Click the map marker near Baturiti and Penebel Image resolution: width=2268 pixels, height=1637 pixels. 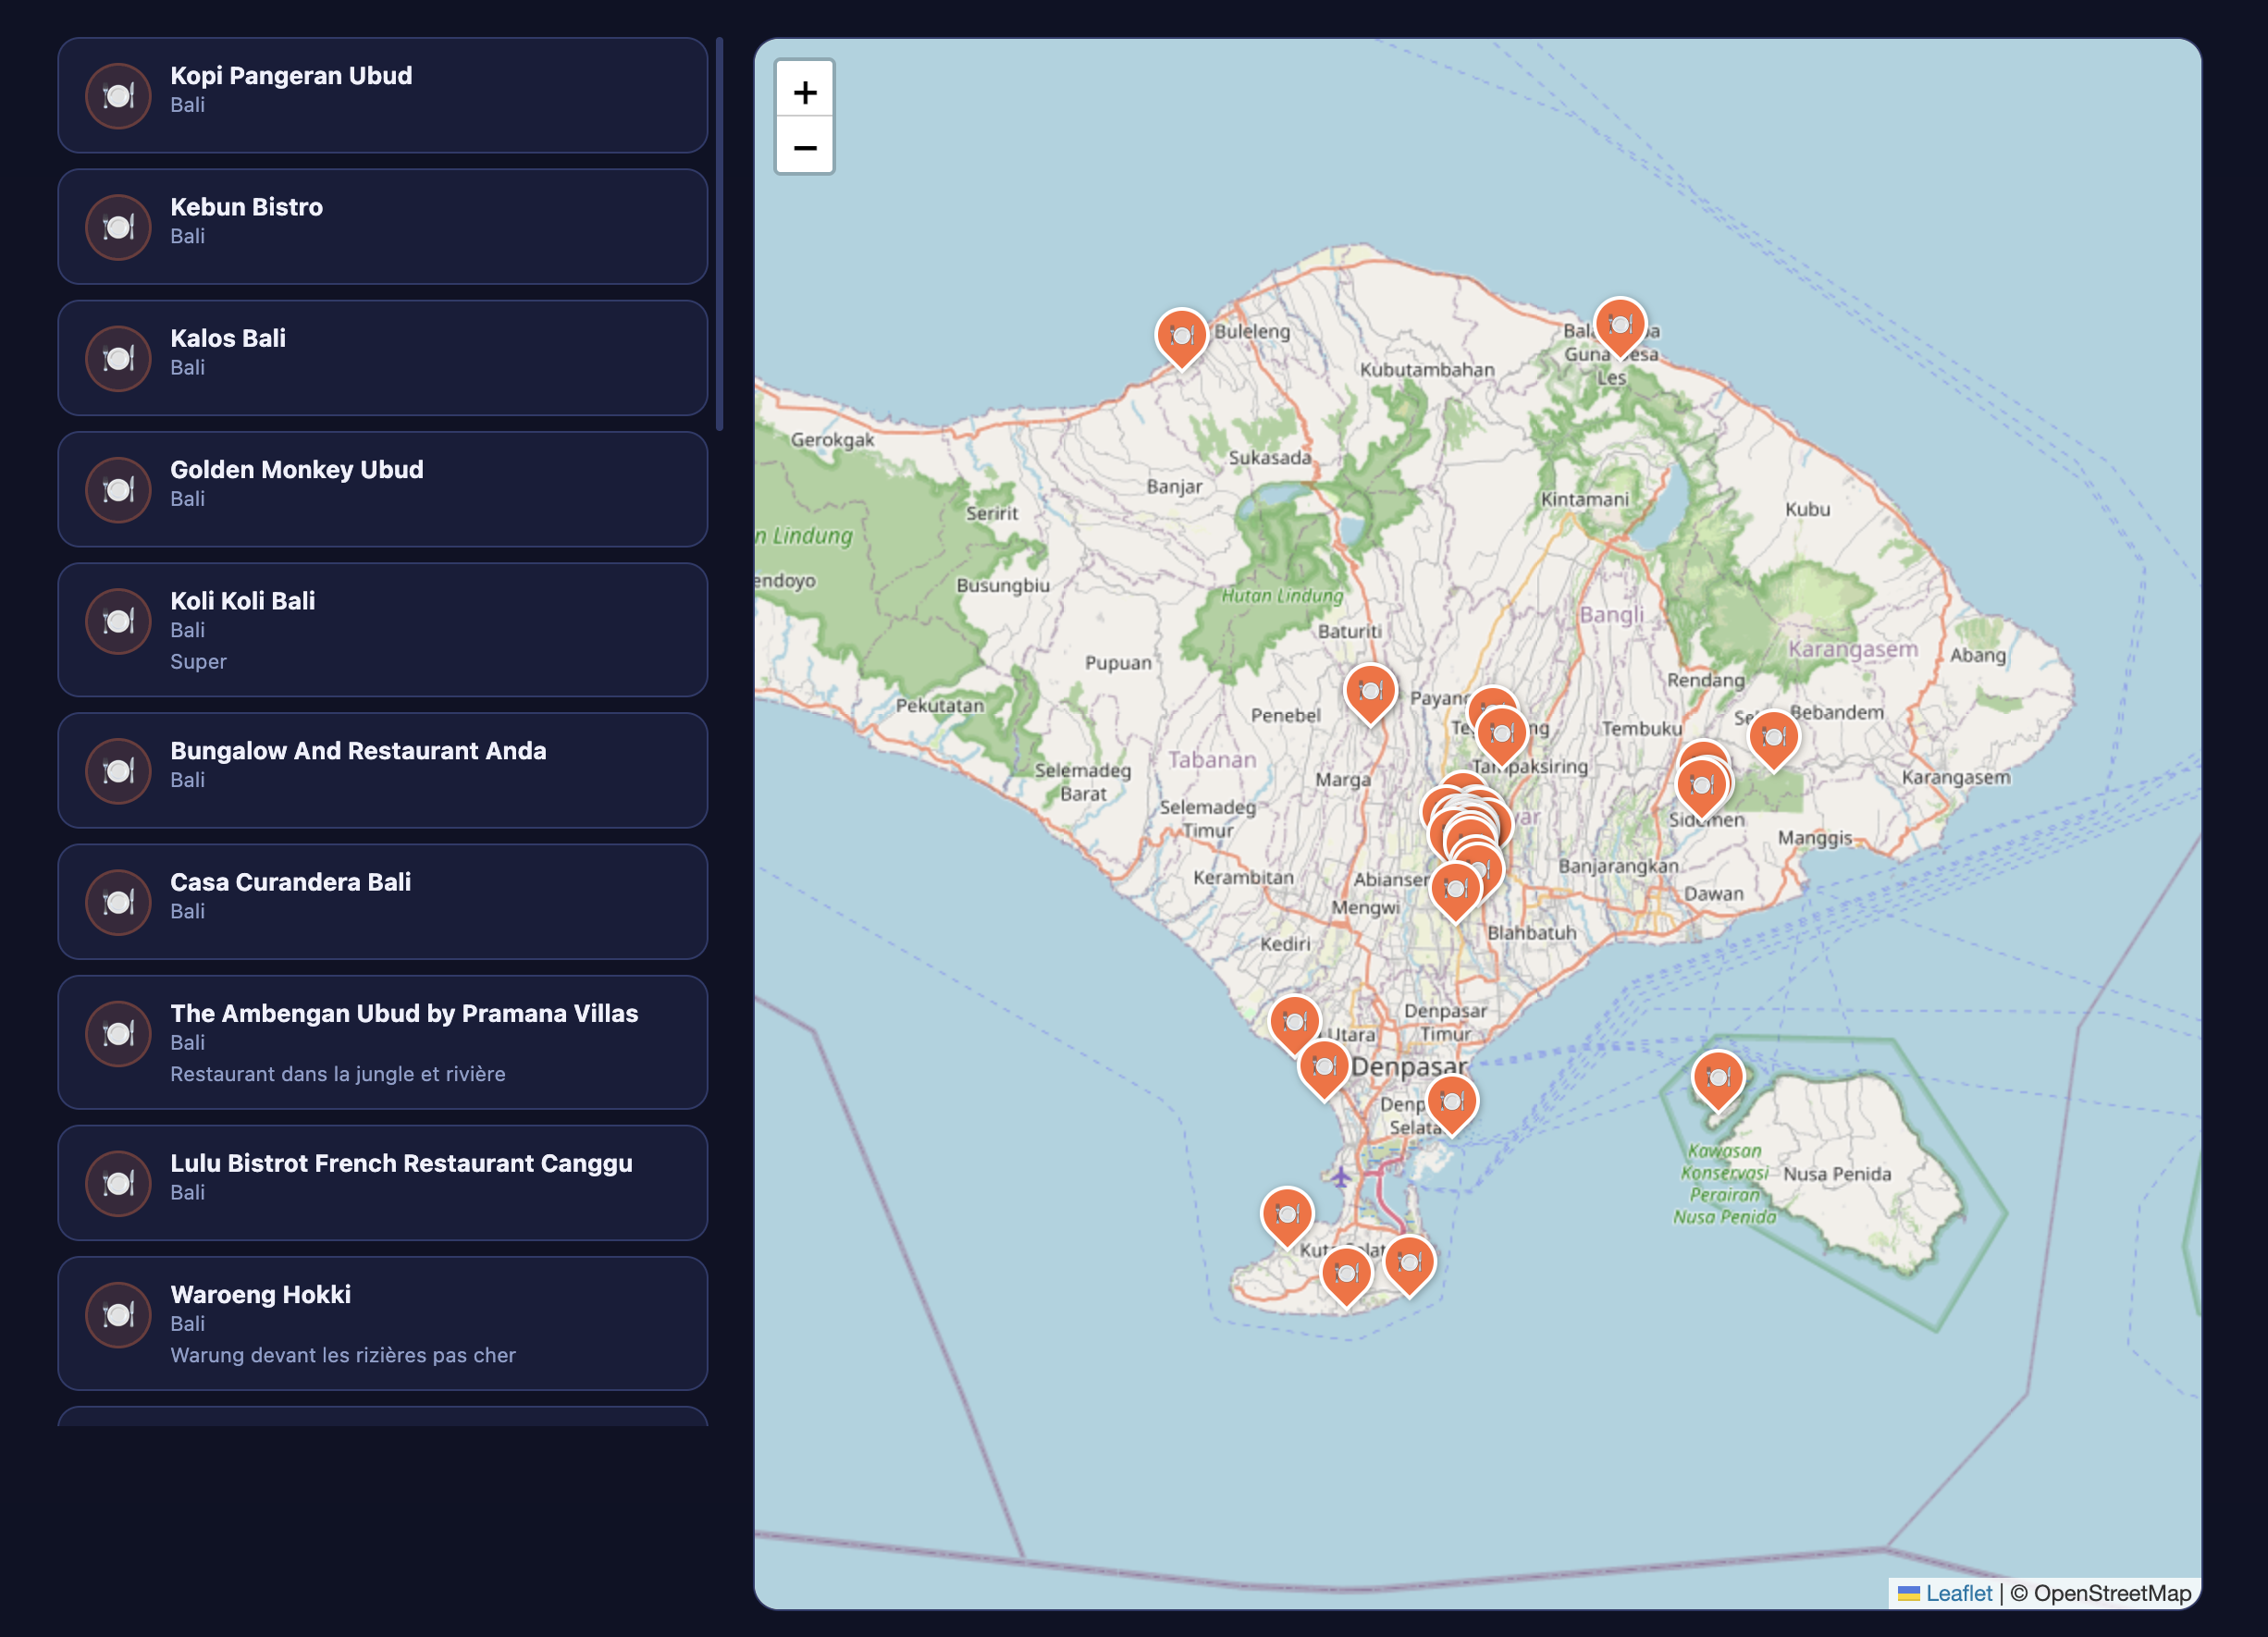point(1370,692)
